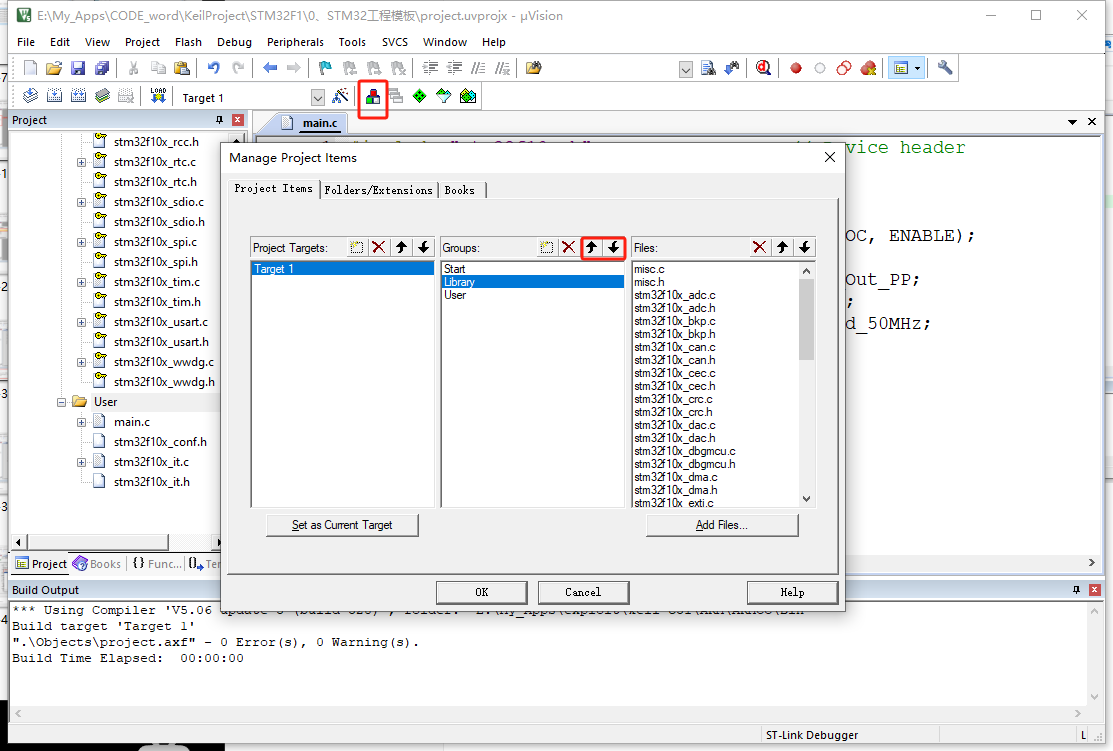Confirm the dialog with OK
This screenshot has width=1113, height=751.
[x=481, y=592]
